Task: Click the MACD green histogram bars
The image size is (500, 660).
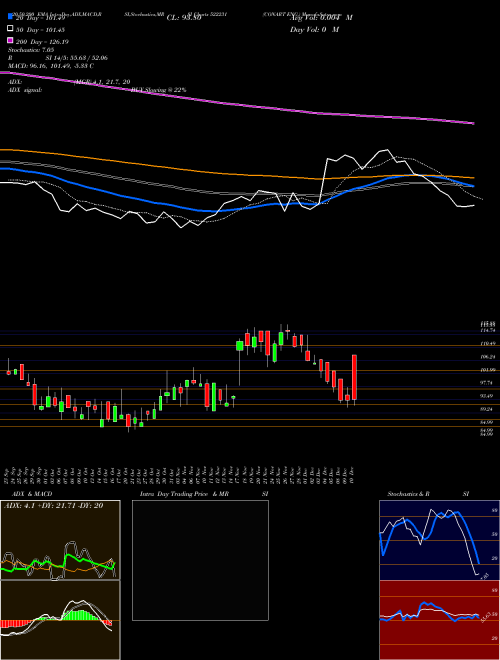Action: (x=81, y=615)
